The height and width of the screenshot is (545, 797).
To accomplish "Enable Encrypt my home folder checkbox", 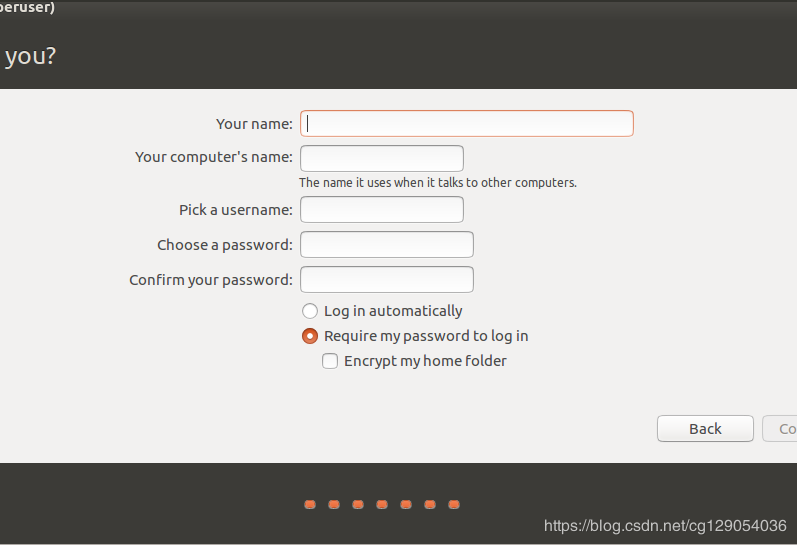I will (330, 361).
